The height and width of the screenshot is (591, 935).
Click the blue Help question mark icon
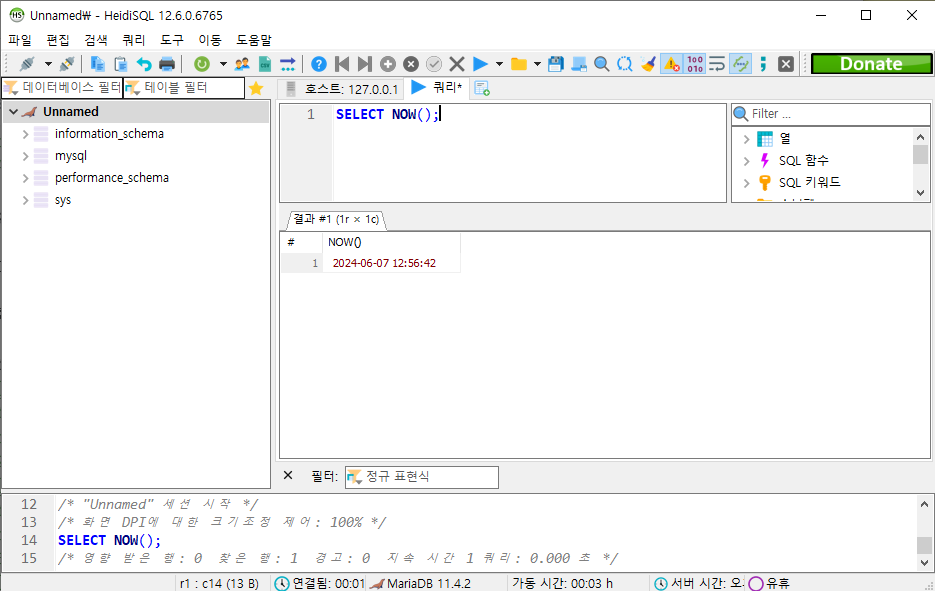click(319, 64)
